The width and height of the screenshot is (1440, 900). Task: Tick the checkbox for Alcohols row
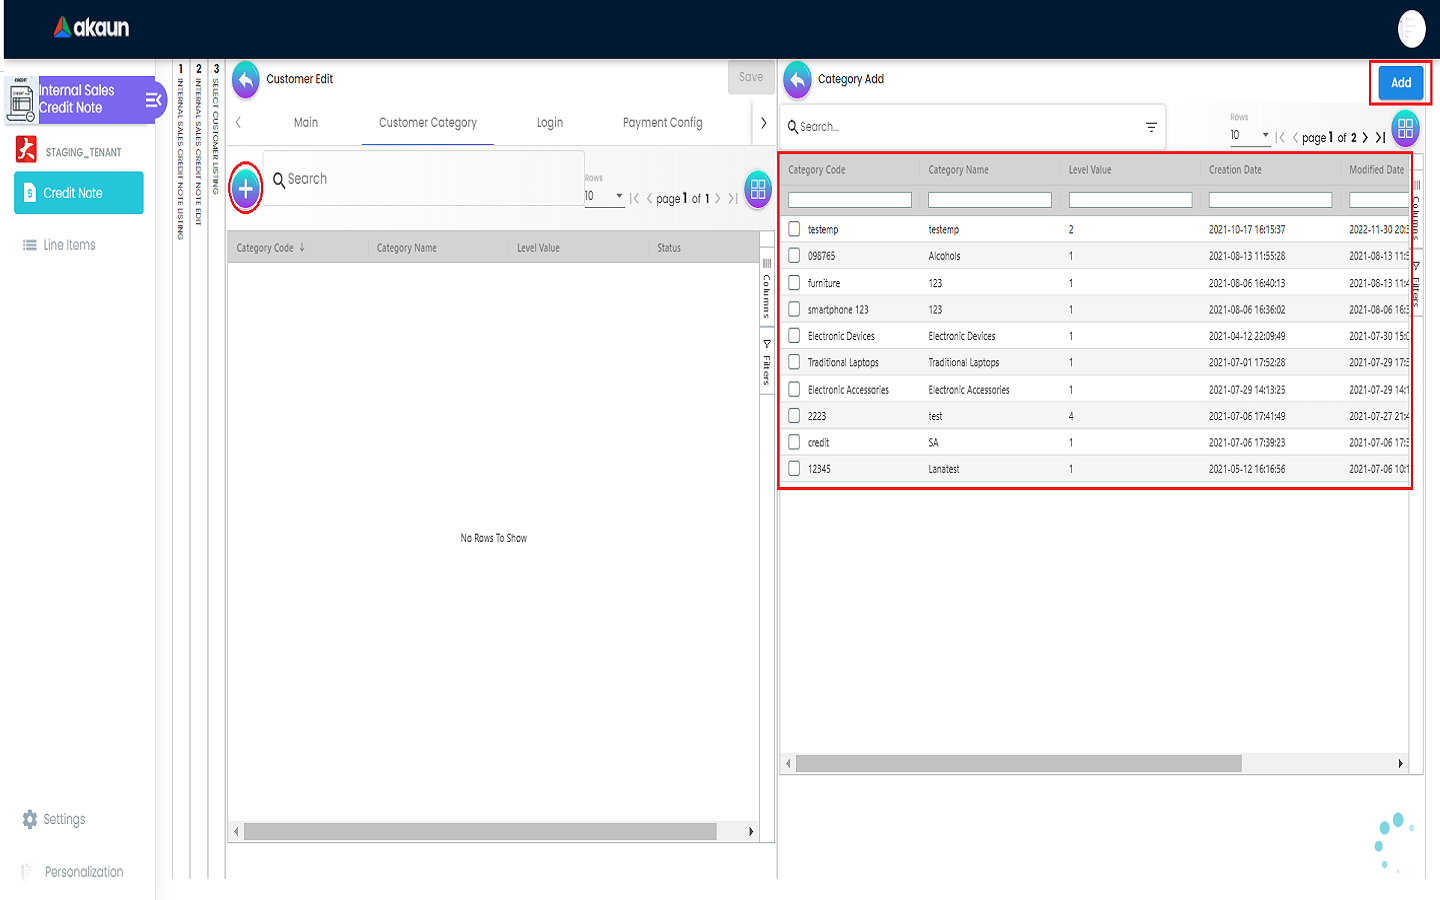(x=794, y=256)
